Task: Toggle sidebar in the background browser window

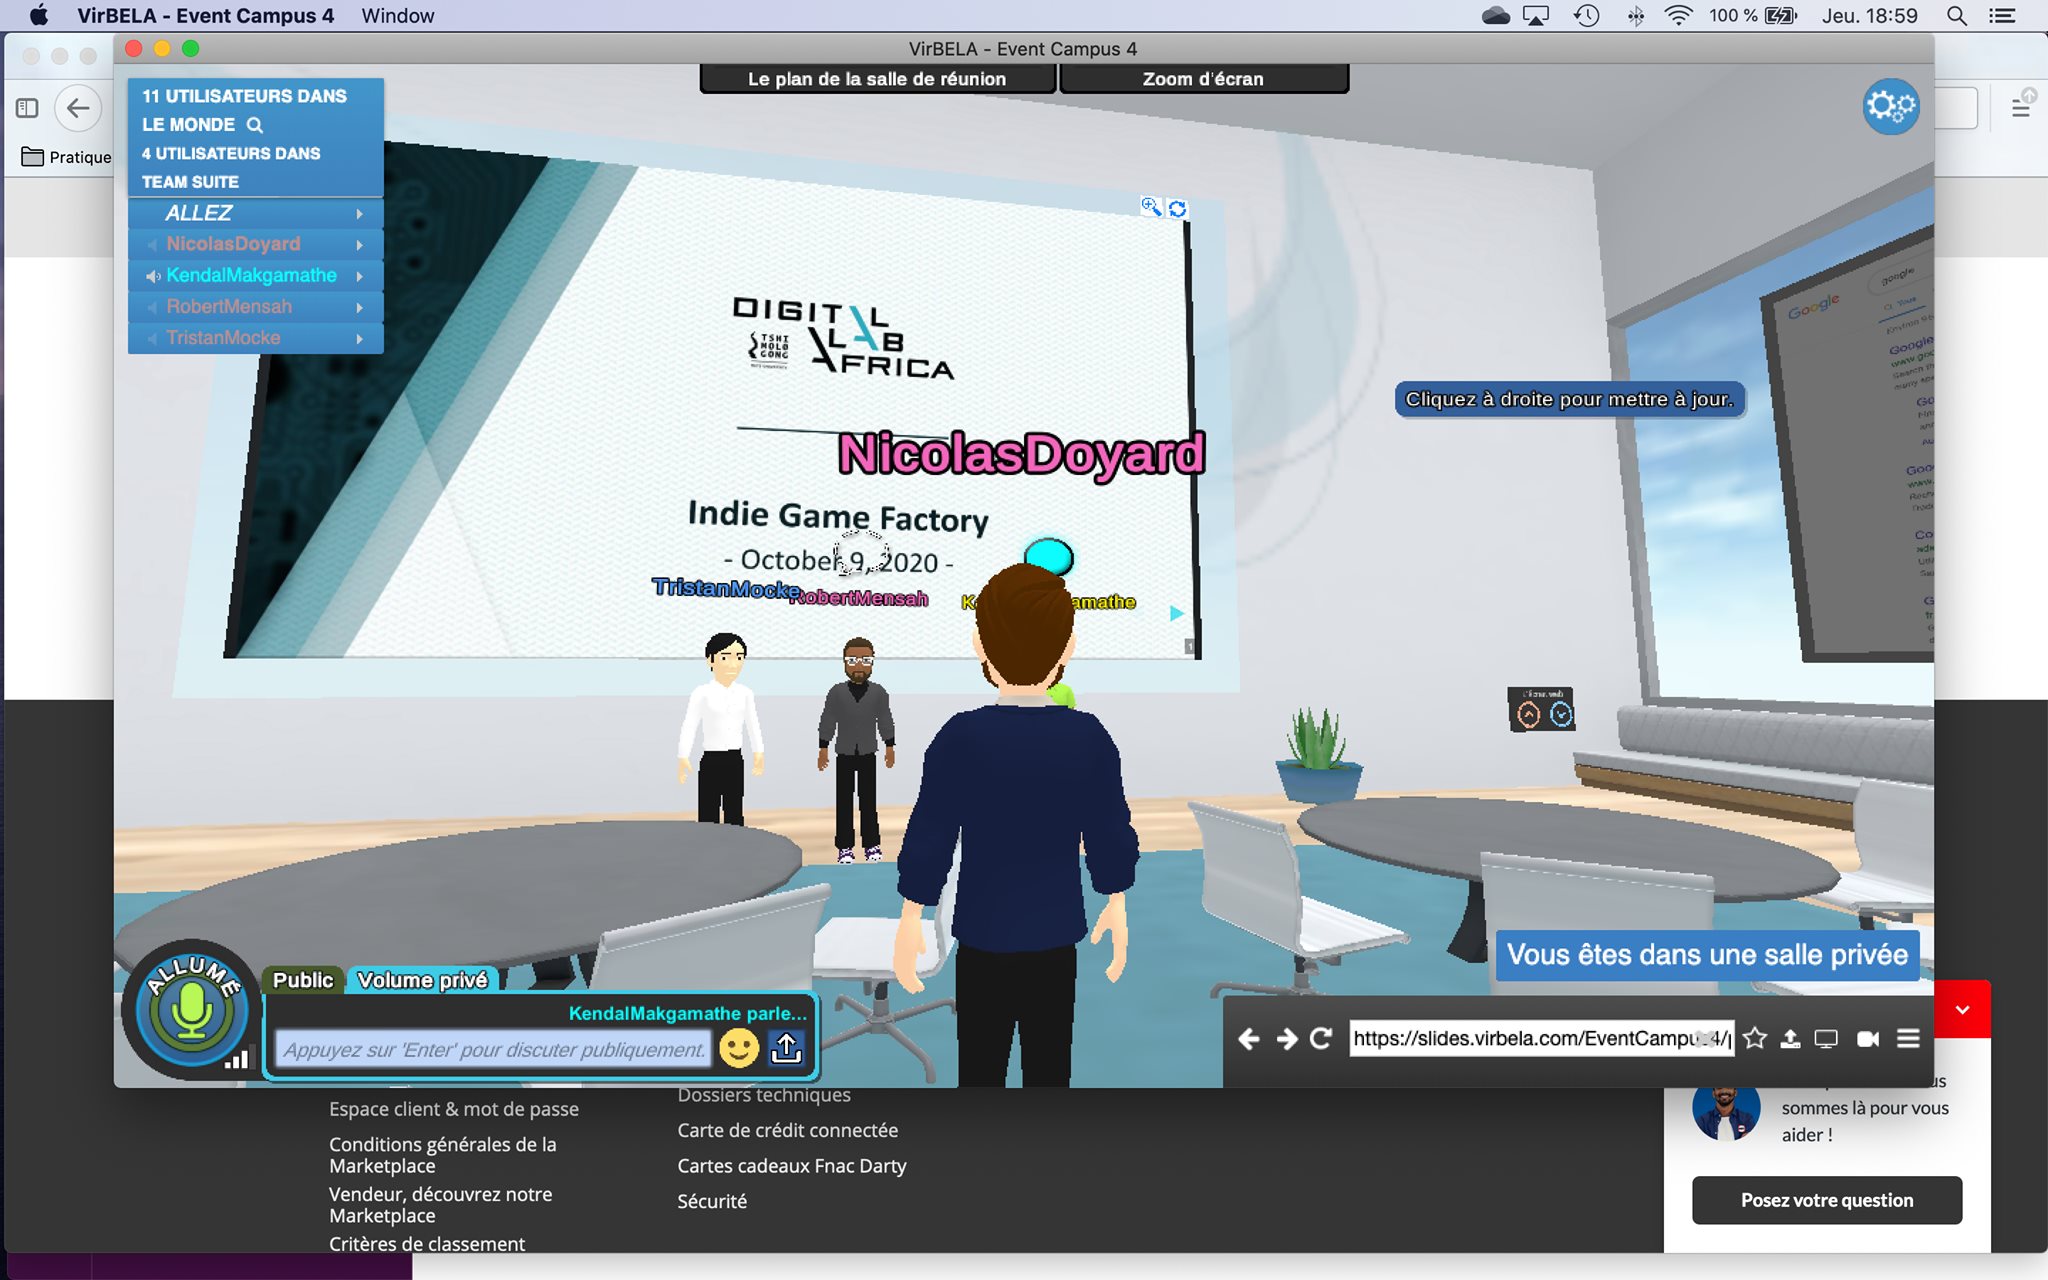Action: click(28, 108)
